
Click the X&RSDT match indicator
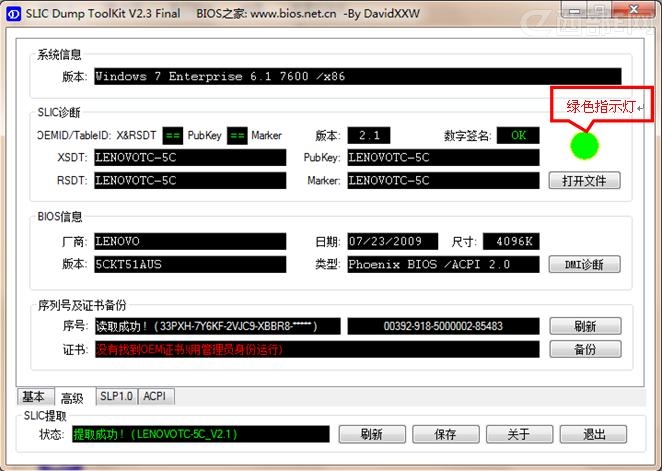tap(172, 136)
